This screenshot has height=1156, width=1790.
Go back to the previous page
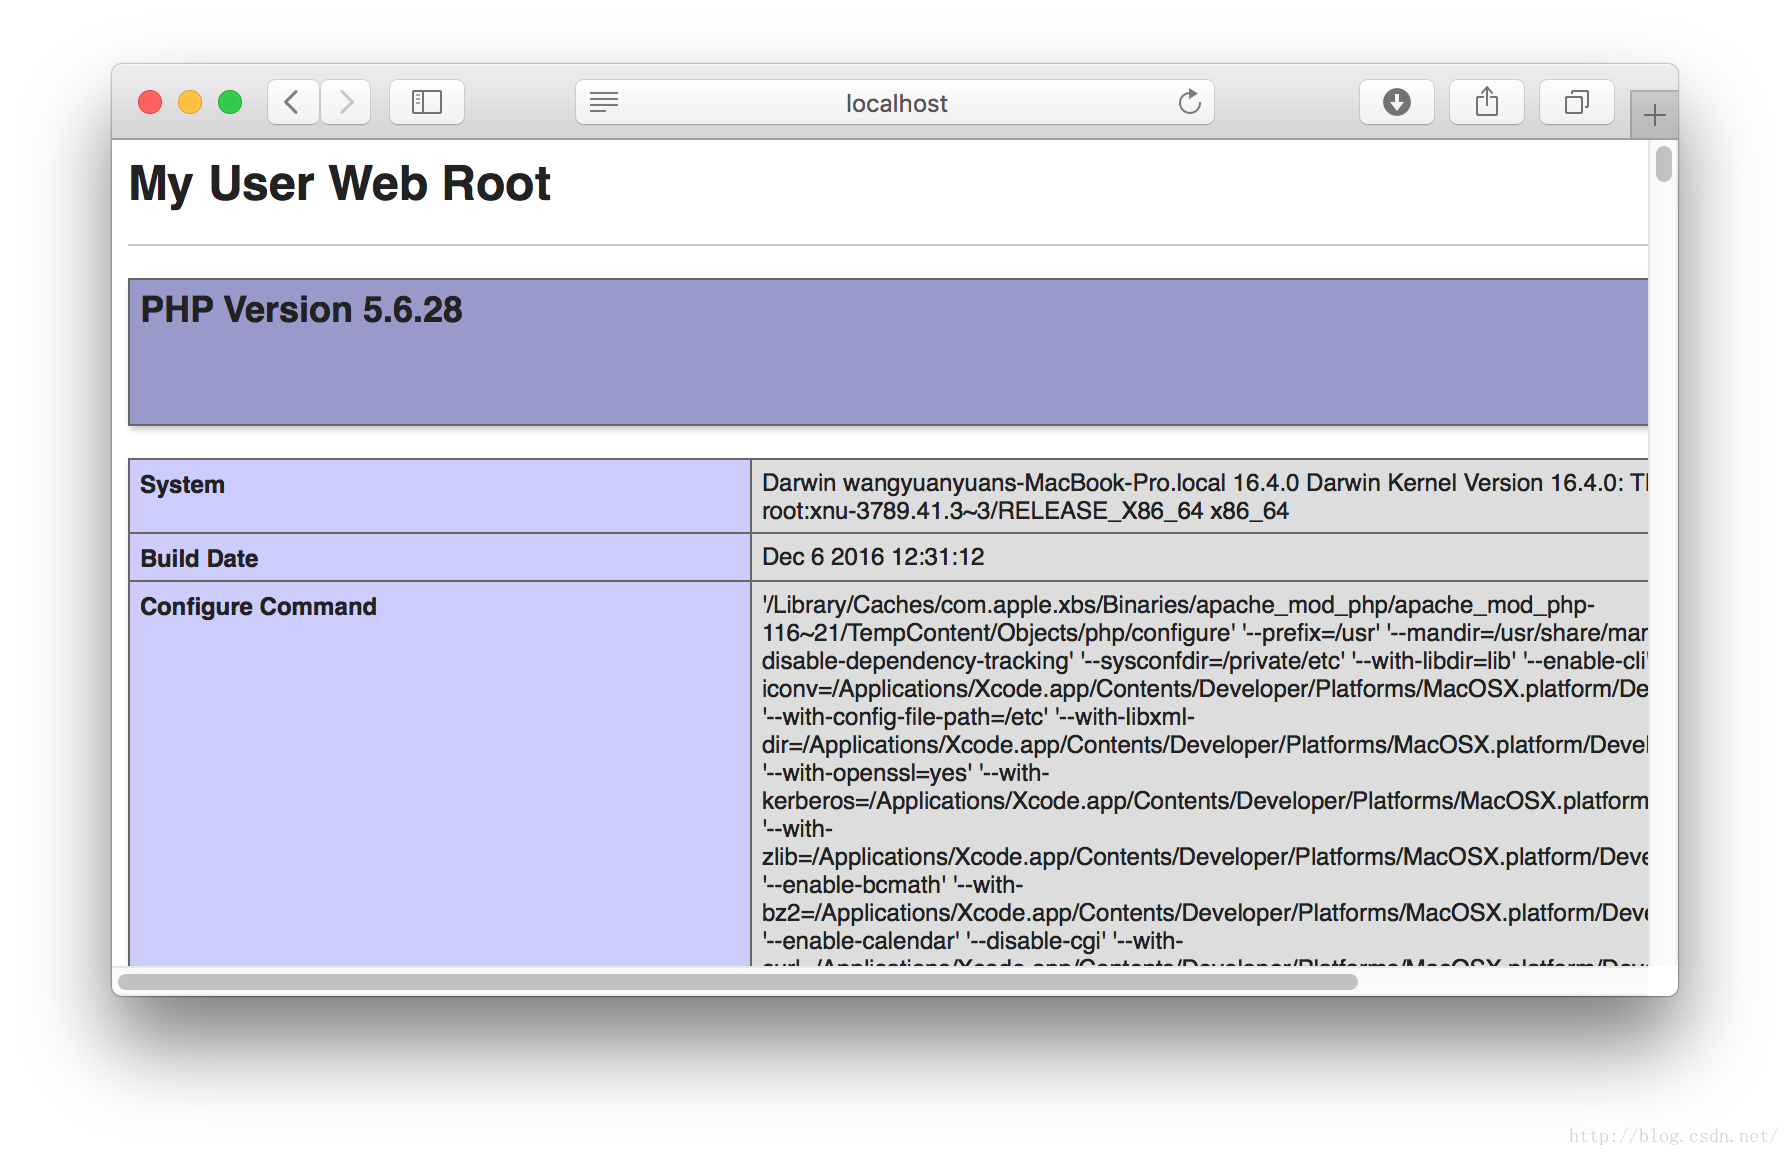point(293,102)
